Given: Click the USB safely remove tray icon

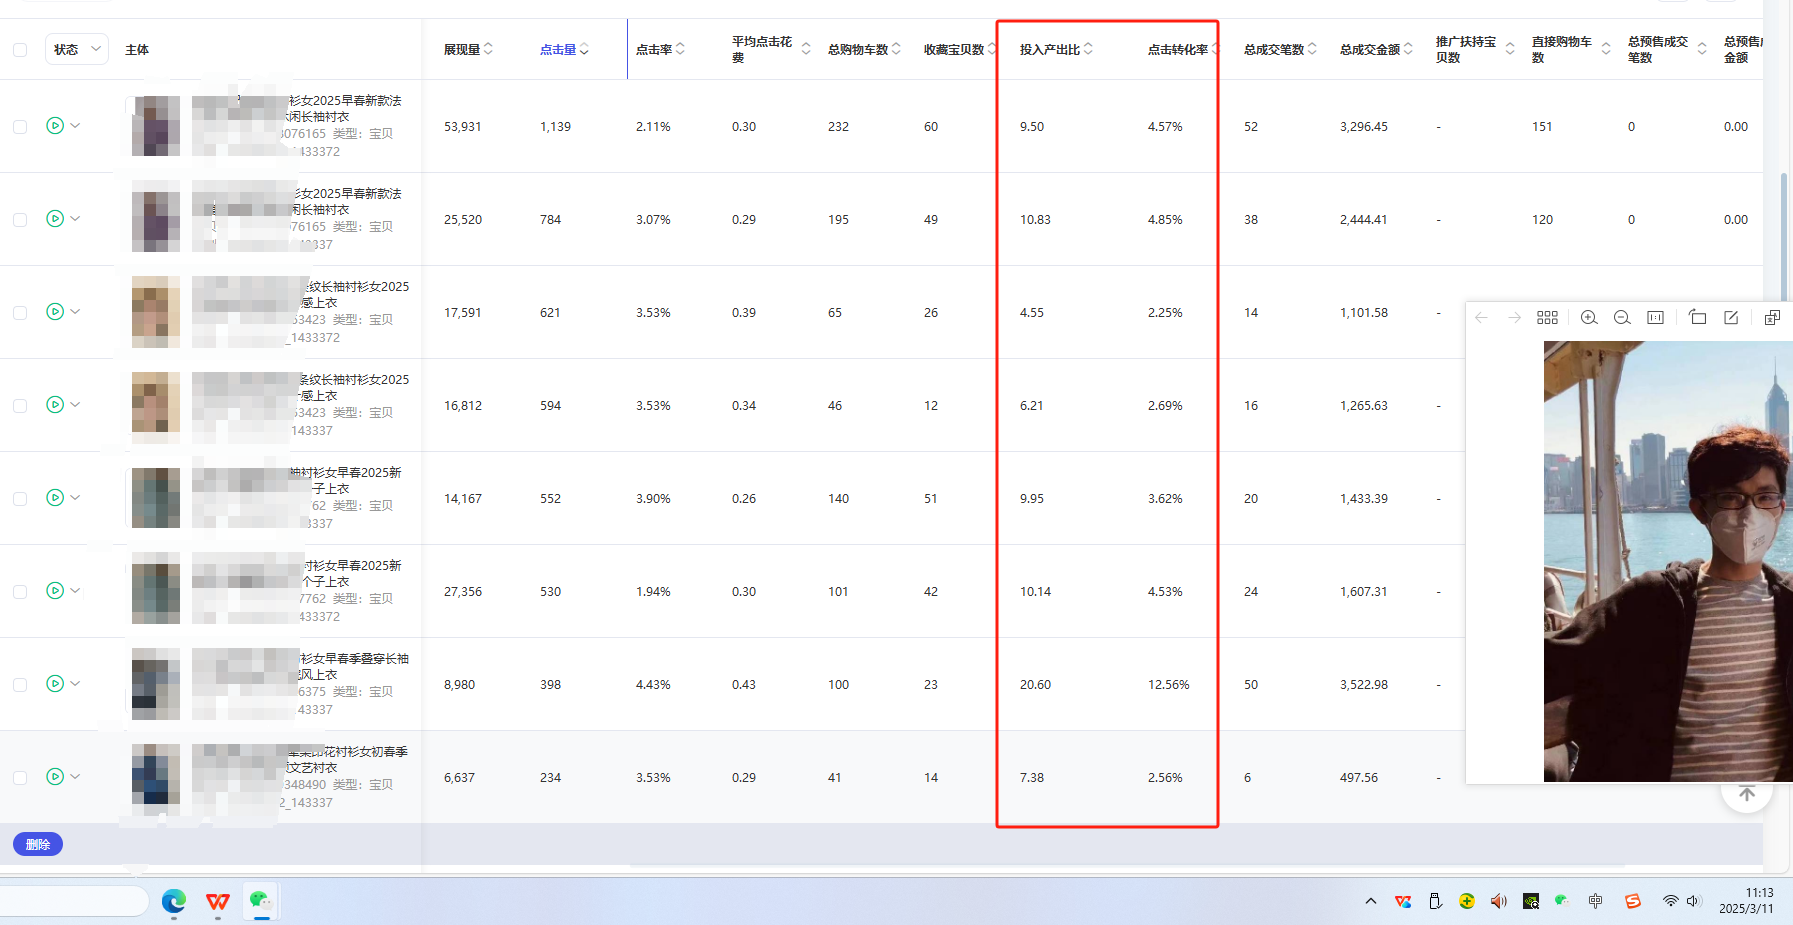Looking at the screenshot, I should pyautogui.click(x=1435, y=901).
